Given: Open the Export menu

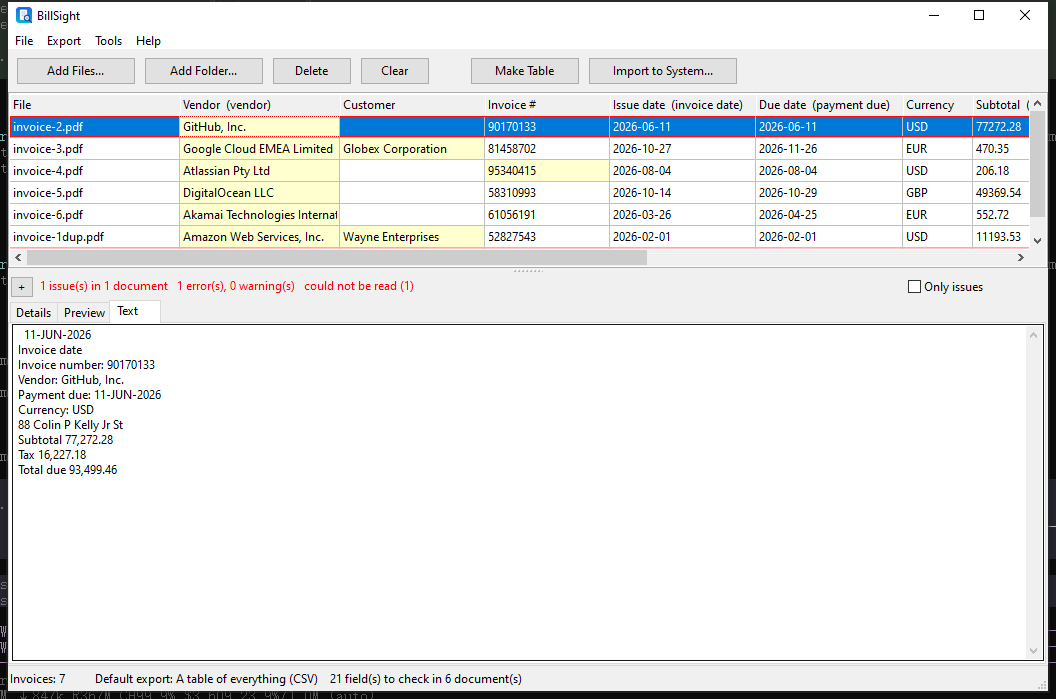Looking at the screenshot, I should (x=64, y=41).
